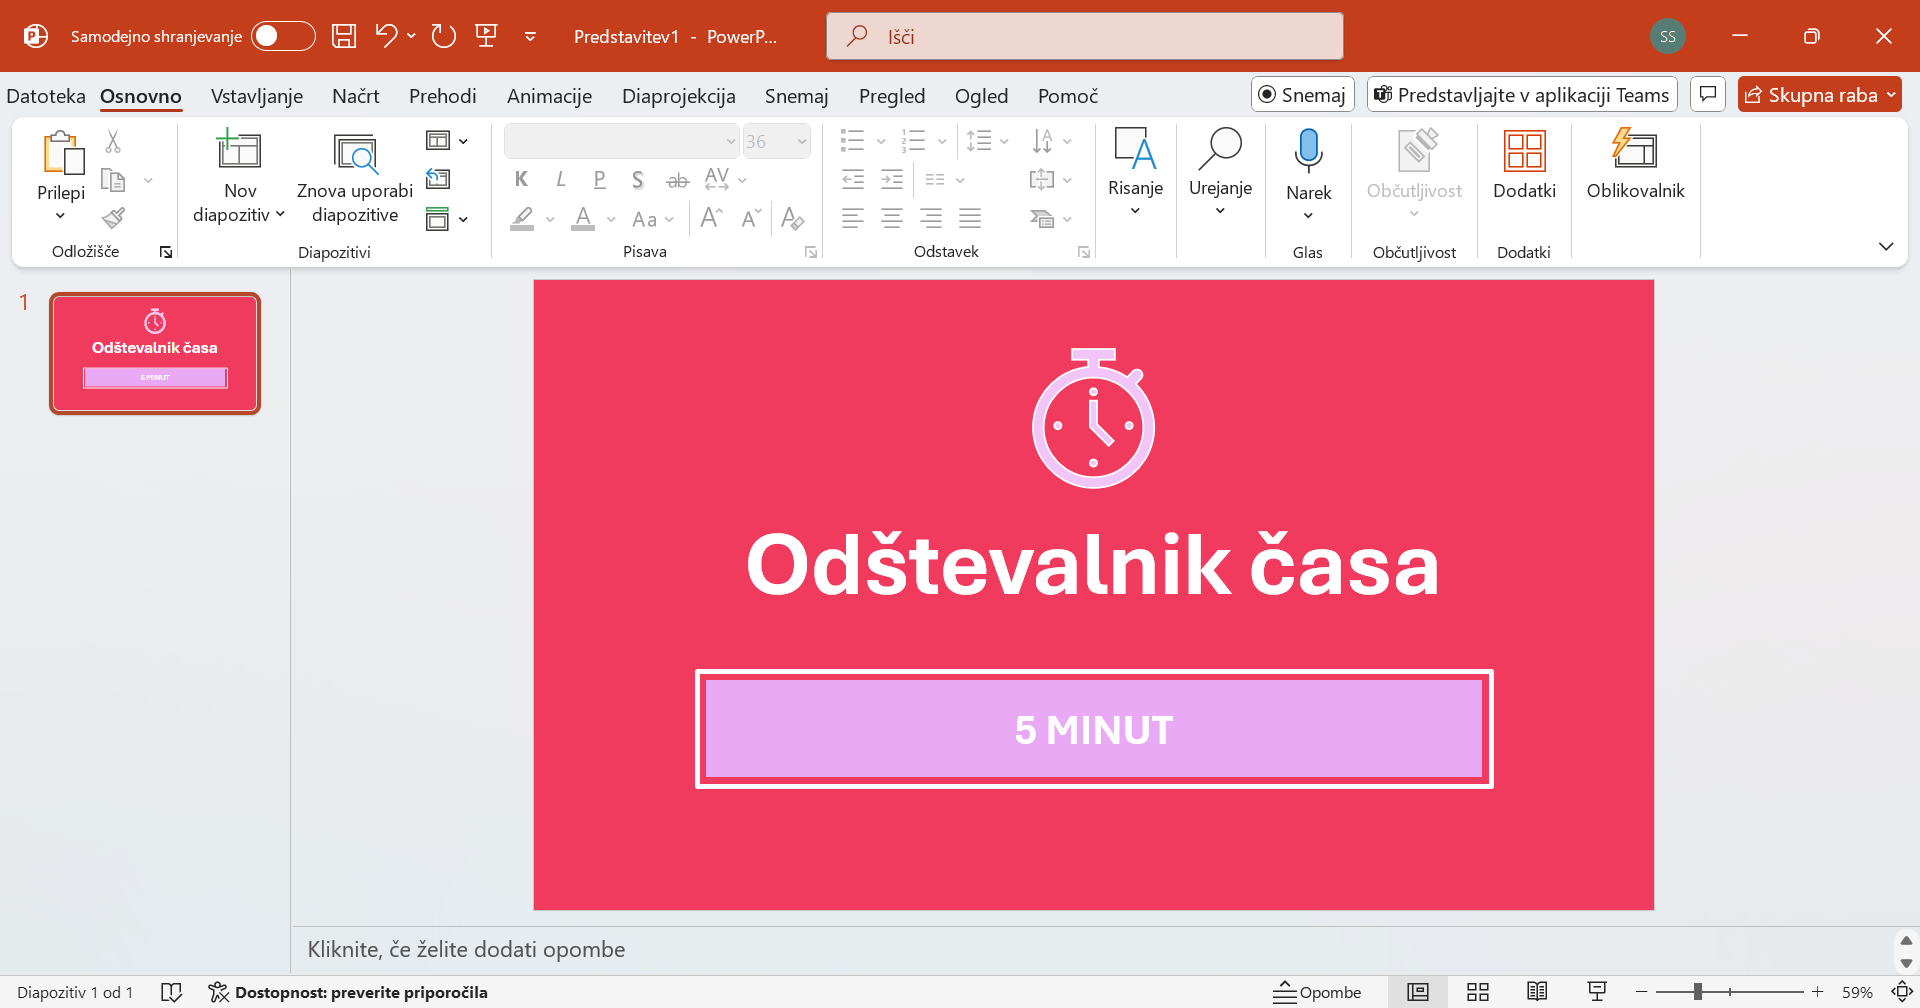This screenshot has width=1920, height=1008.
Task: Click the Format Painter brush icon
Action: click(x=114, y=218)
